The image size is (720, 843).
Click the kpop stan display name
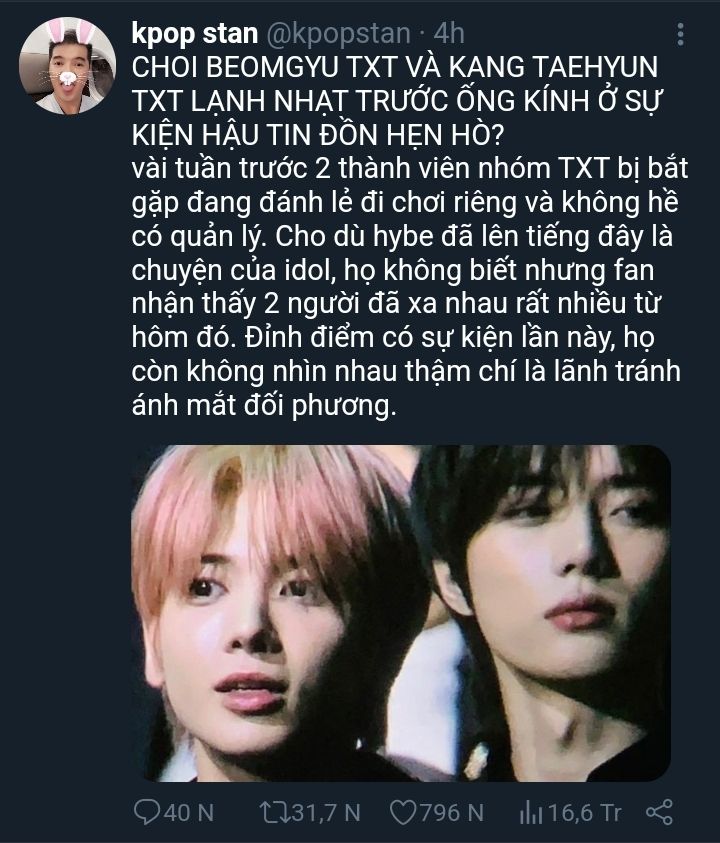(x=195, y=34)
